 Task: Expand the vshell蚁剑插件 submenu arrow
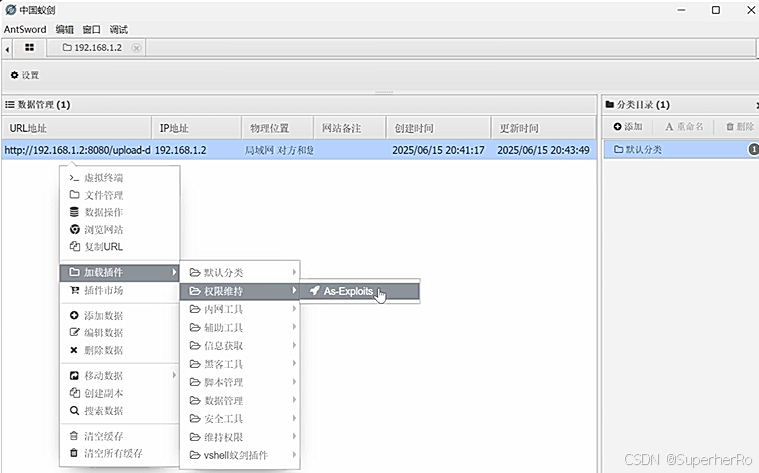(294, 455)
